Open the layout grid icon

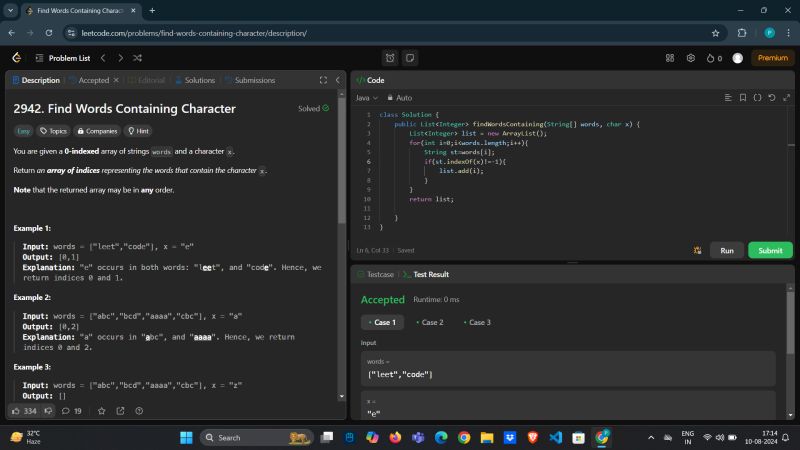point(670,58)
